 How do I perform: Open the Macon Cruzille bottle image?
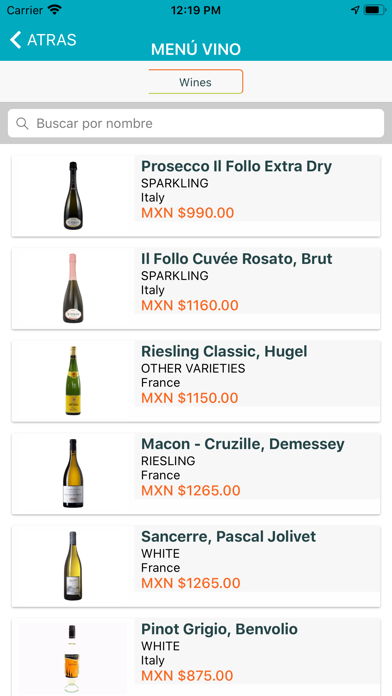tap(73, 473)
